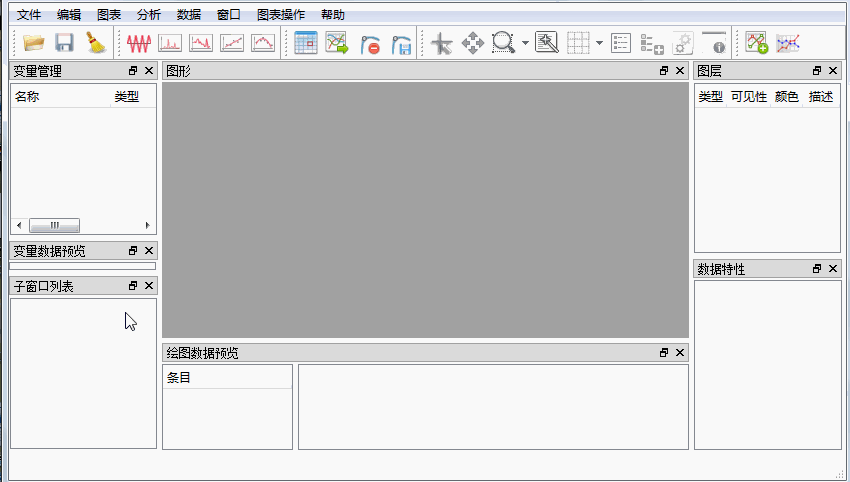
Task: Click the blue data table icon
Action: 306,43
